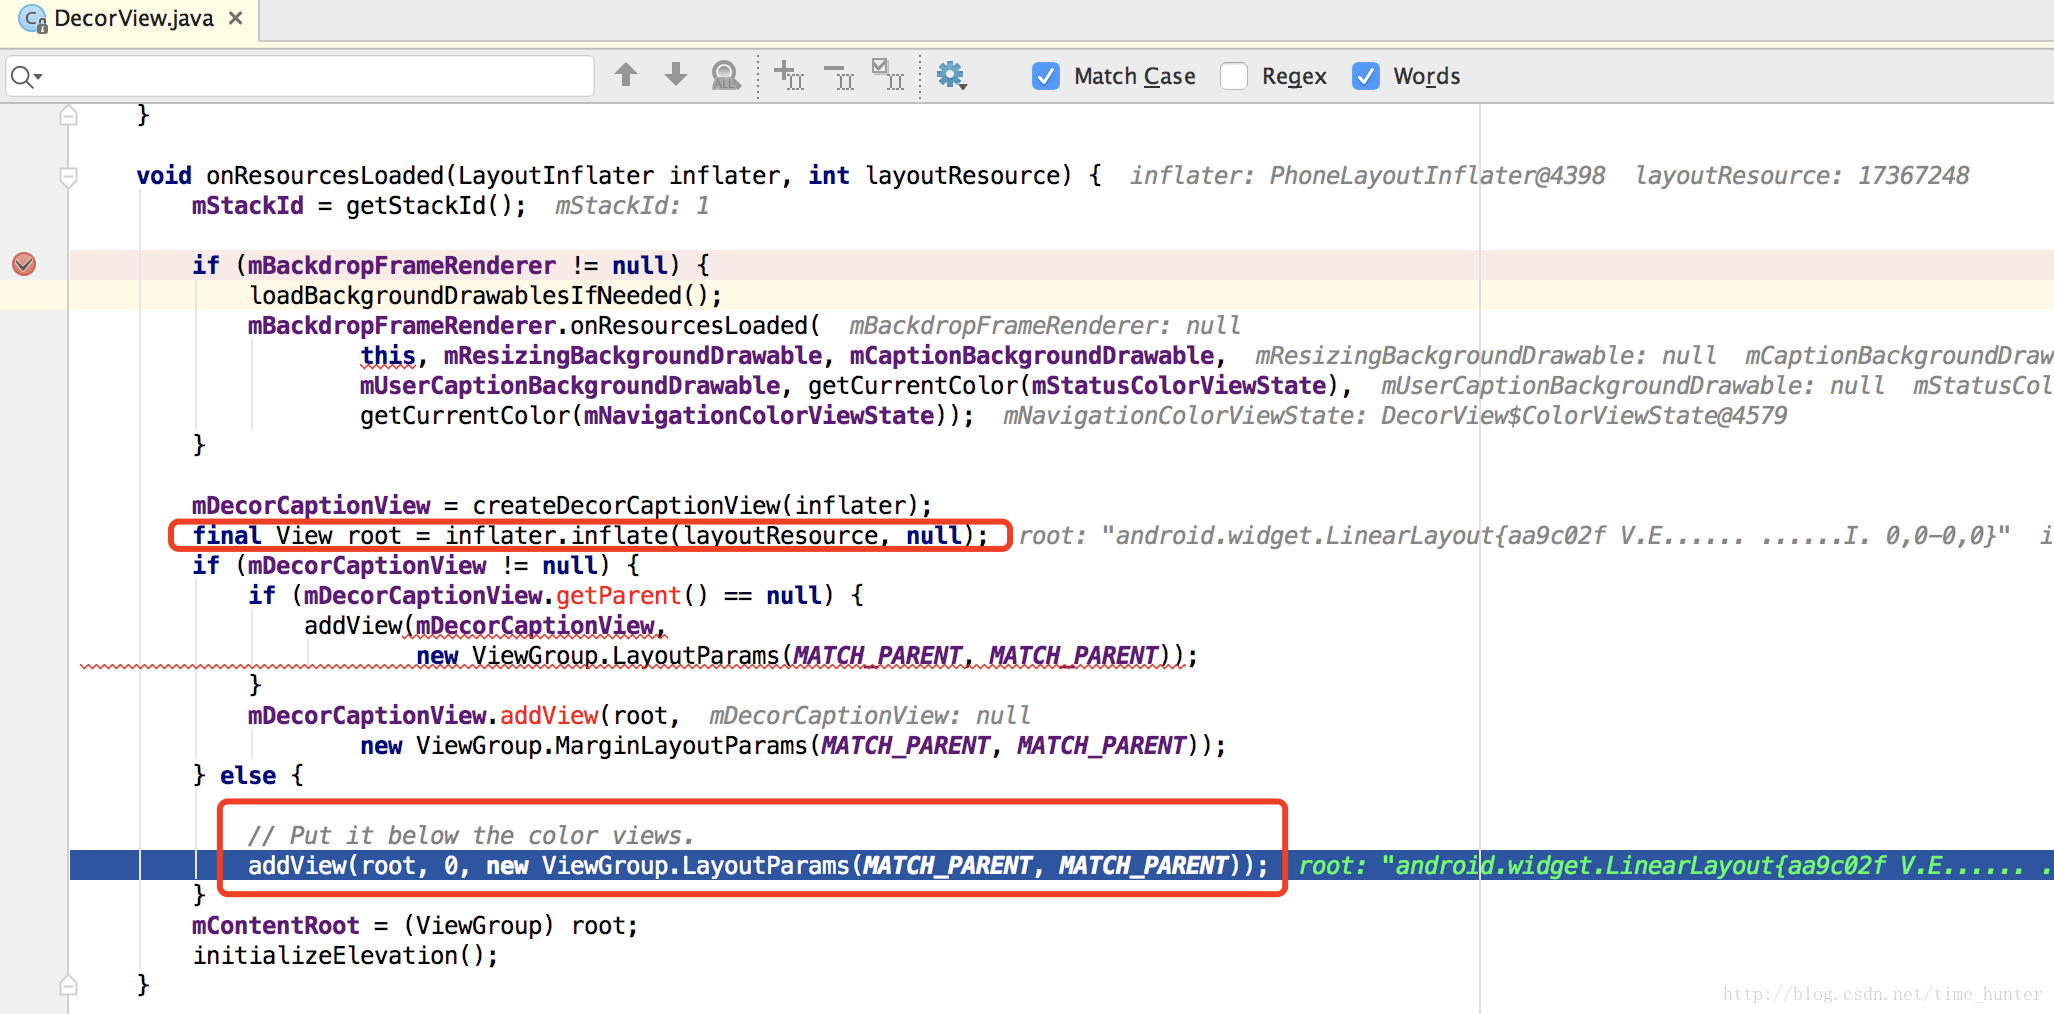Click the loadBackgroundDrawablesIfNeeded() call
The width and height of the screenshot is (2054, 1014).
click(x=485, y=295)
